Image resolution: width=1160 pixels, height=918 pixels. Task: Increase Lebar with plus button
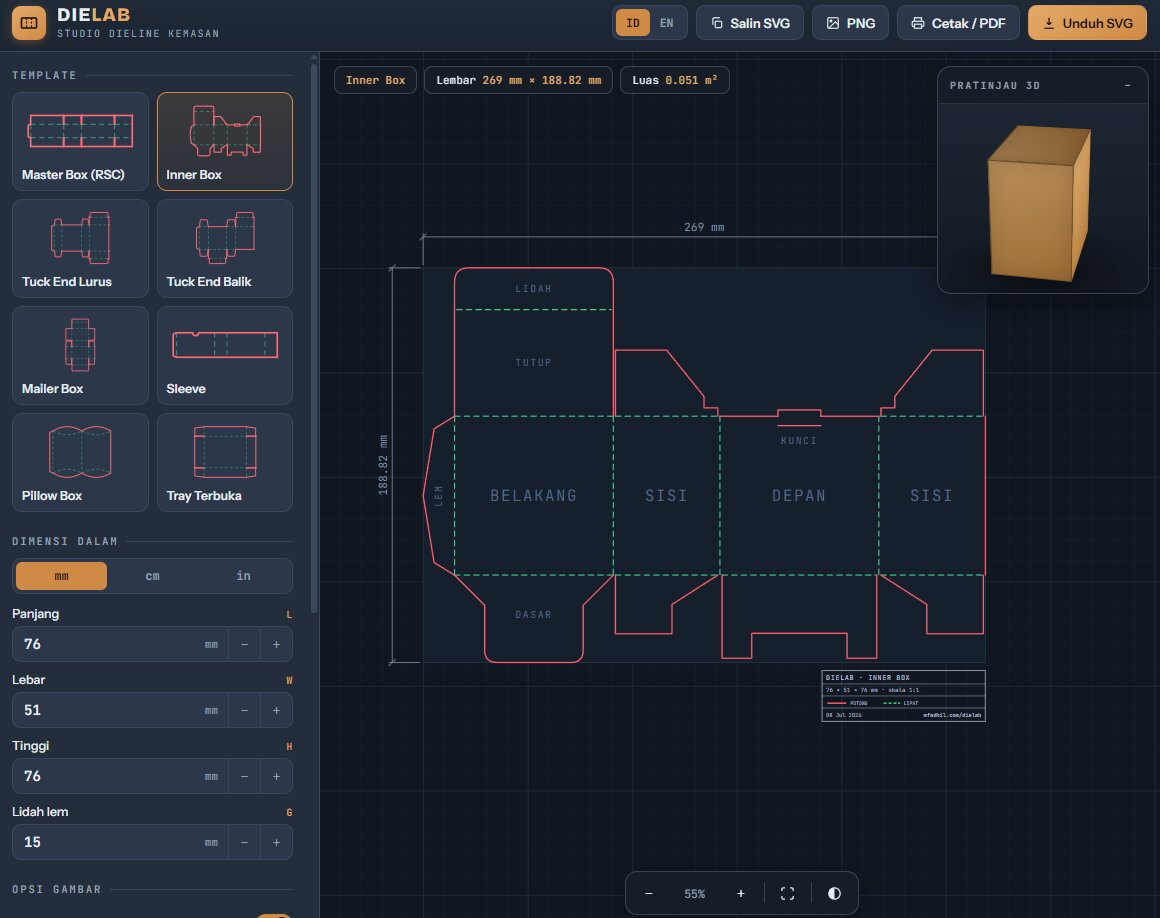pyautogui.click(x=276, y=710)
